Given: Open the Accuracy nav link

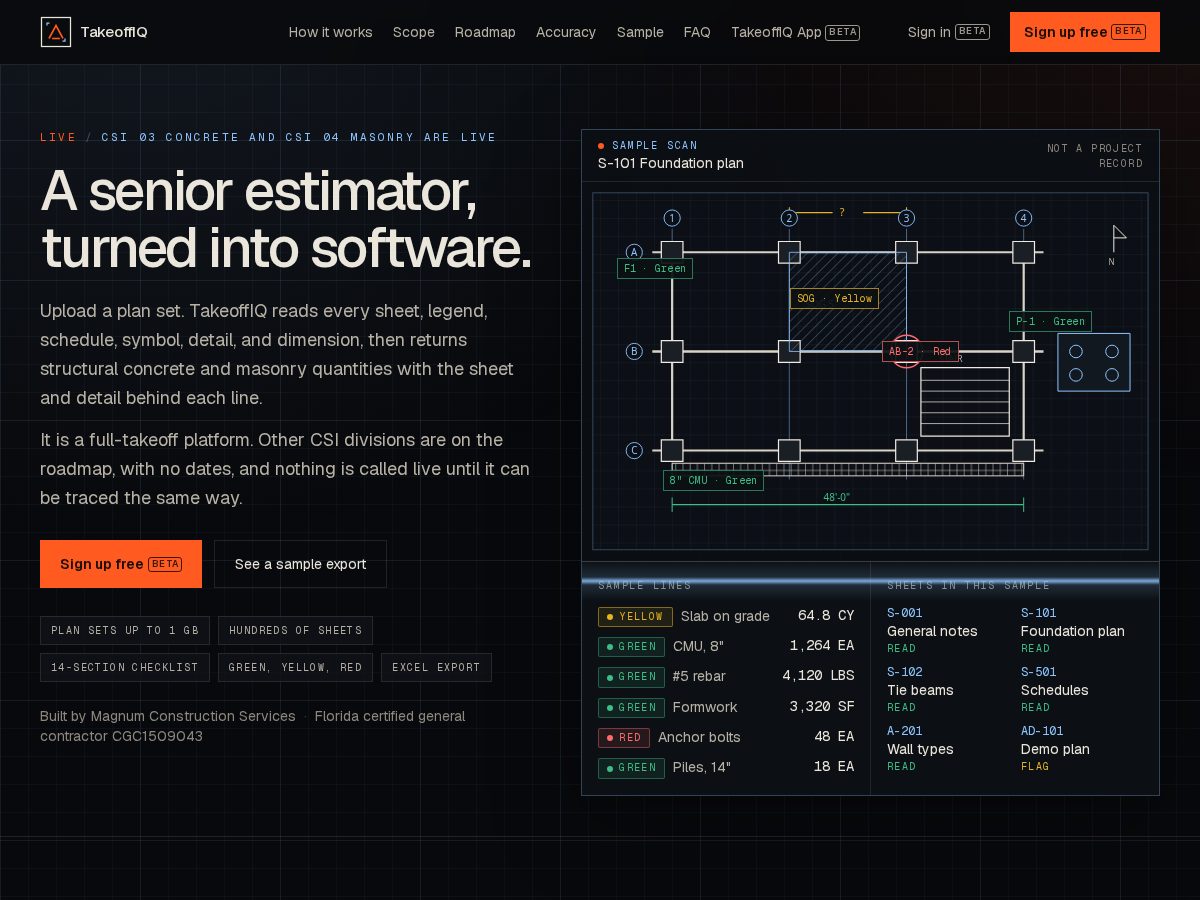Looking at the screenshot, I should [565, 32].
